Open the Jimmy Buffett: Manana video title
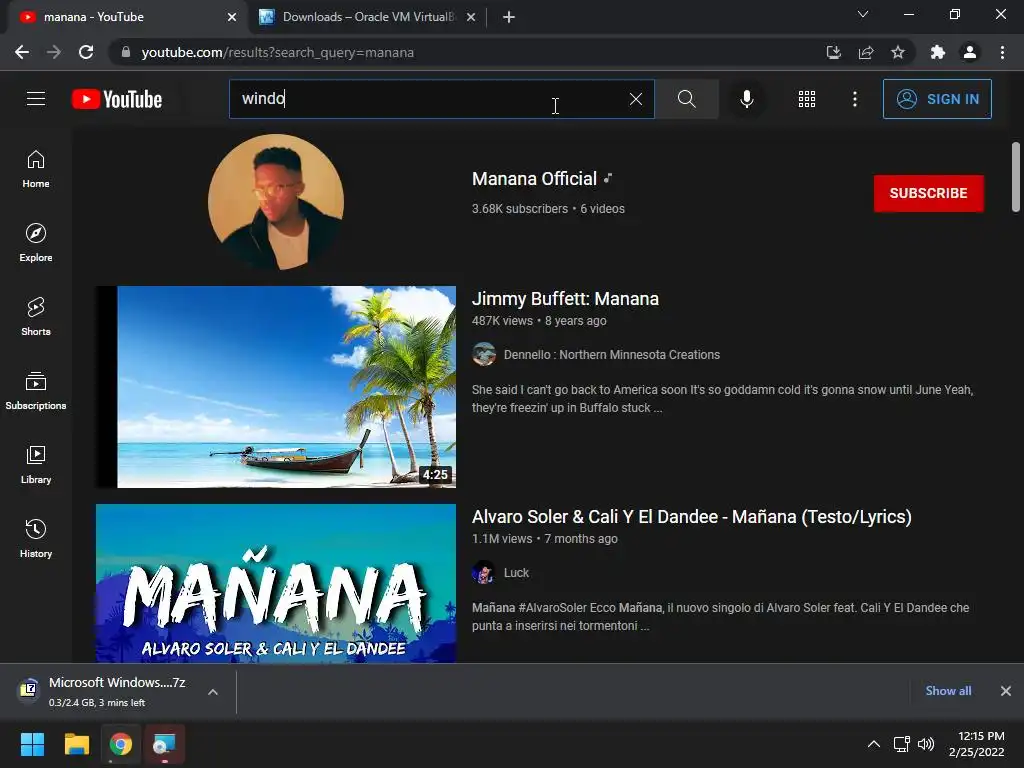 [x=565, y=299]
